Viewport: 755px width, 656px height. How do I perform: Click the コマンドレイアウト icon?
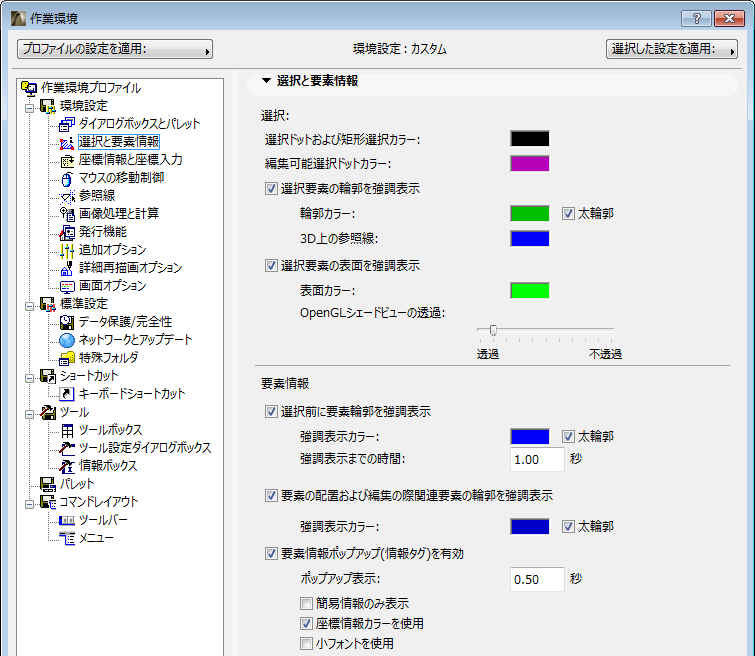click(x=47, y=502)
